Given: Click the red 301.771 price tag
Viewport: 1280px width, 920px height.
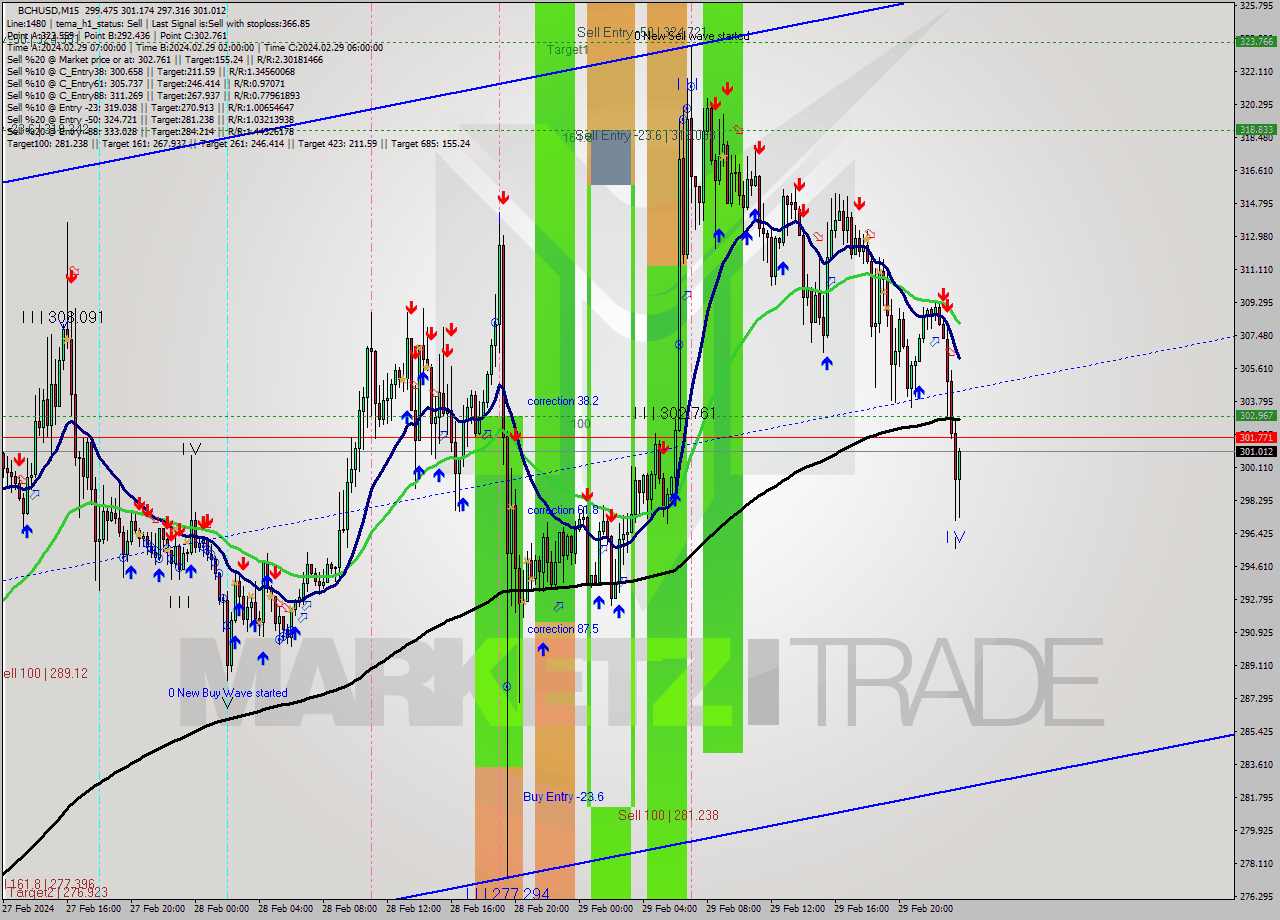Looking at the screenshot, I should click(x=1256, y=437).
